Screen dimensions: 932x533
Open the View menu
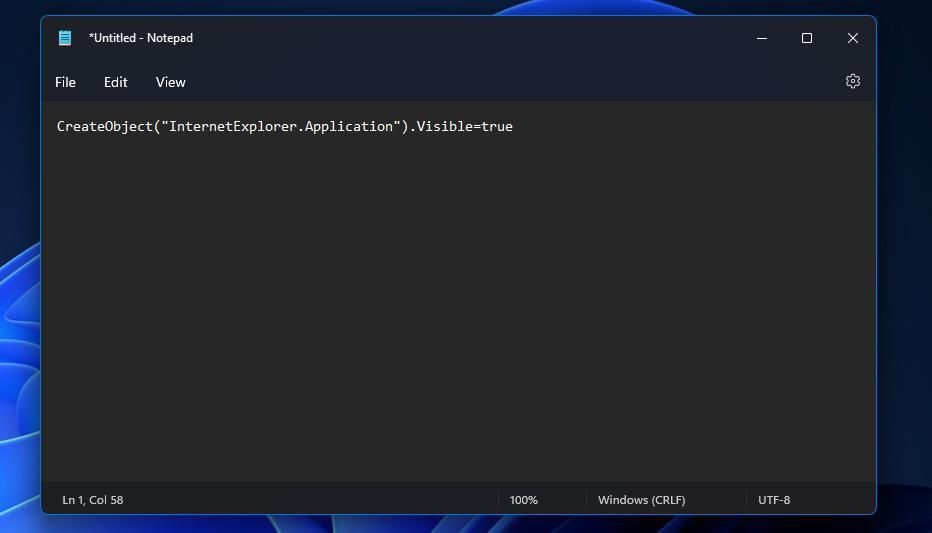[x=171, y=82]
